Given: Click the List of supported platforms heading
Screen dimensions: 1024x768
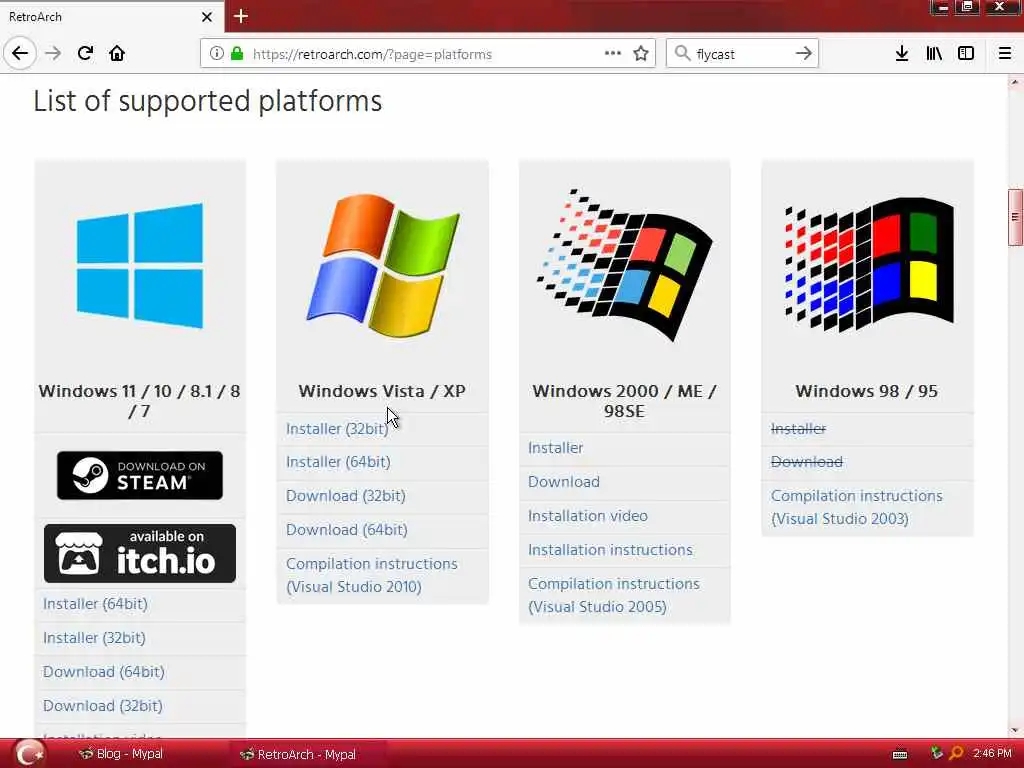Looking at the screenshot, I should coord(208,101).
